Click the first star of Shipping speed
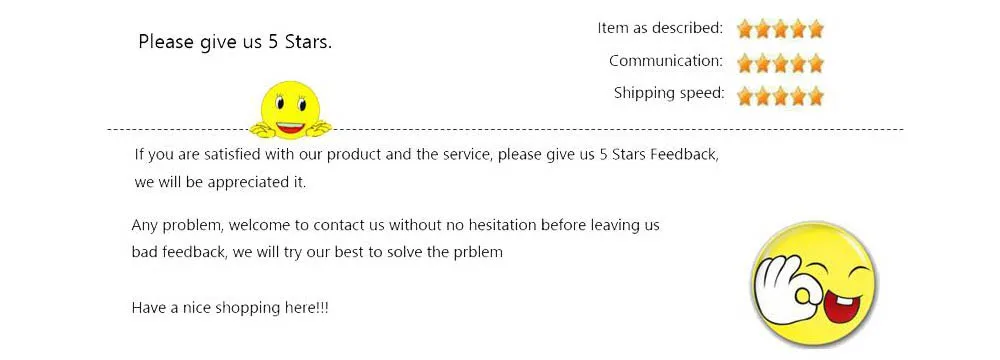The height and width of the screenshot is (360, 1000). point(744,96)
